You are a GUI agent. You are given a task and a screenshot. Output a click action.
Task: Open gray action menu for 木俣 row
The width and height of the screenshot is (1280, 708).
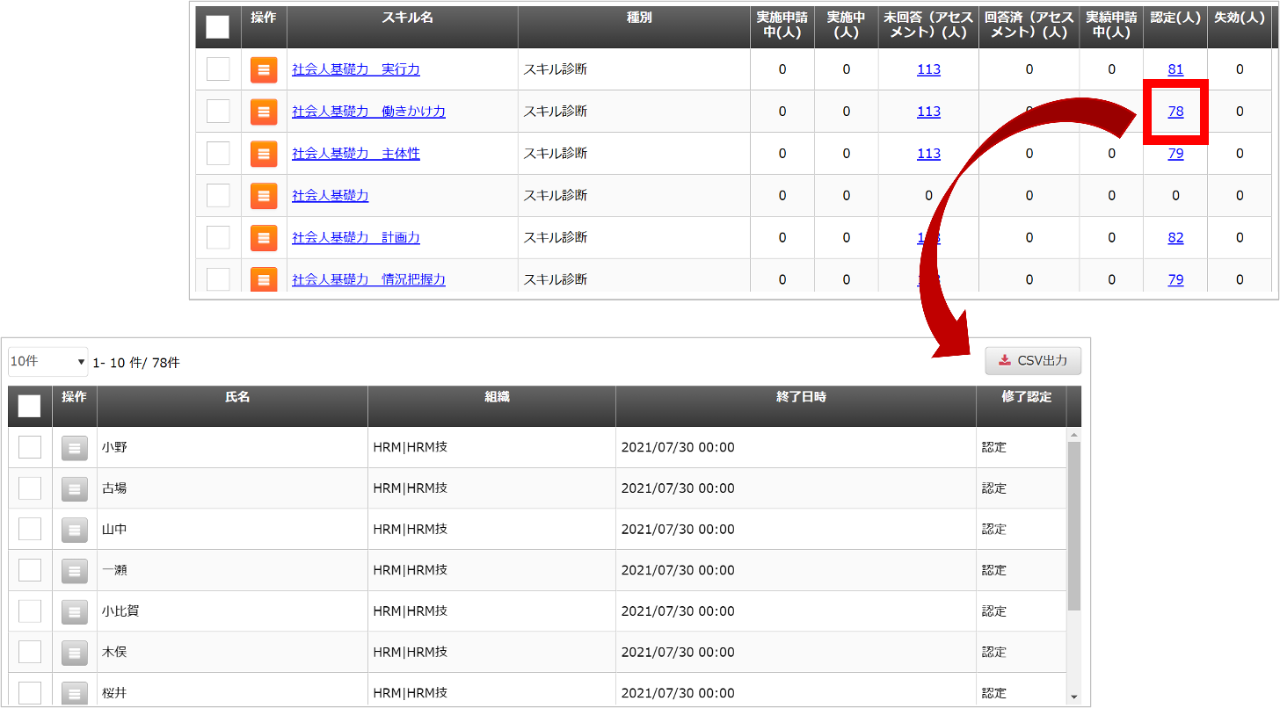[x=74, y=652]
